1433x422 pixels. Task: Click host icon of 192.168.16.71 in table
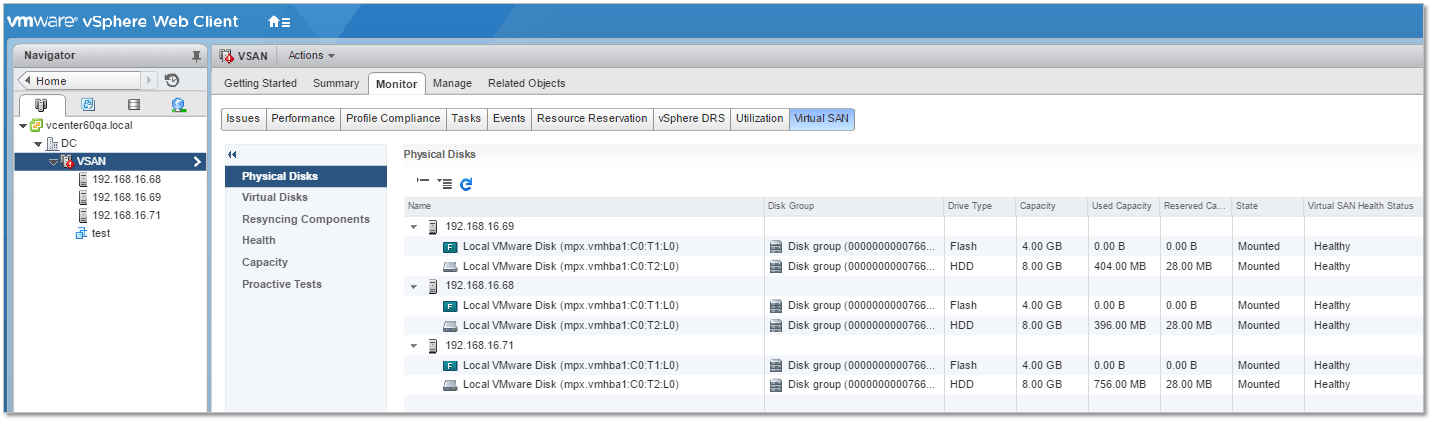tap(433, 345)
